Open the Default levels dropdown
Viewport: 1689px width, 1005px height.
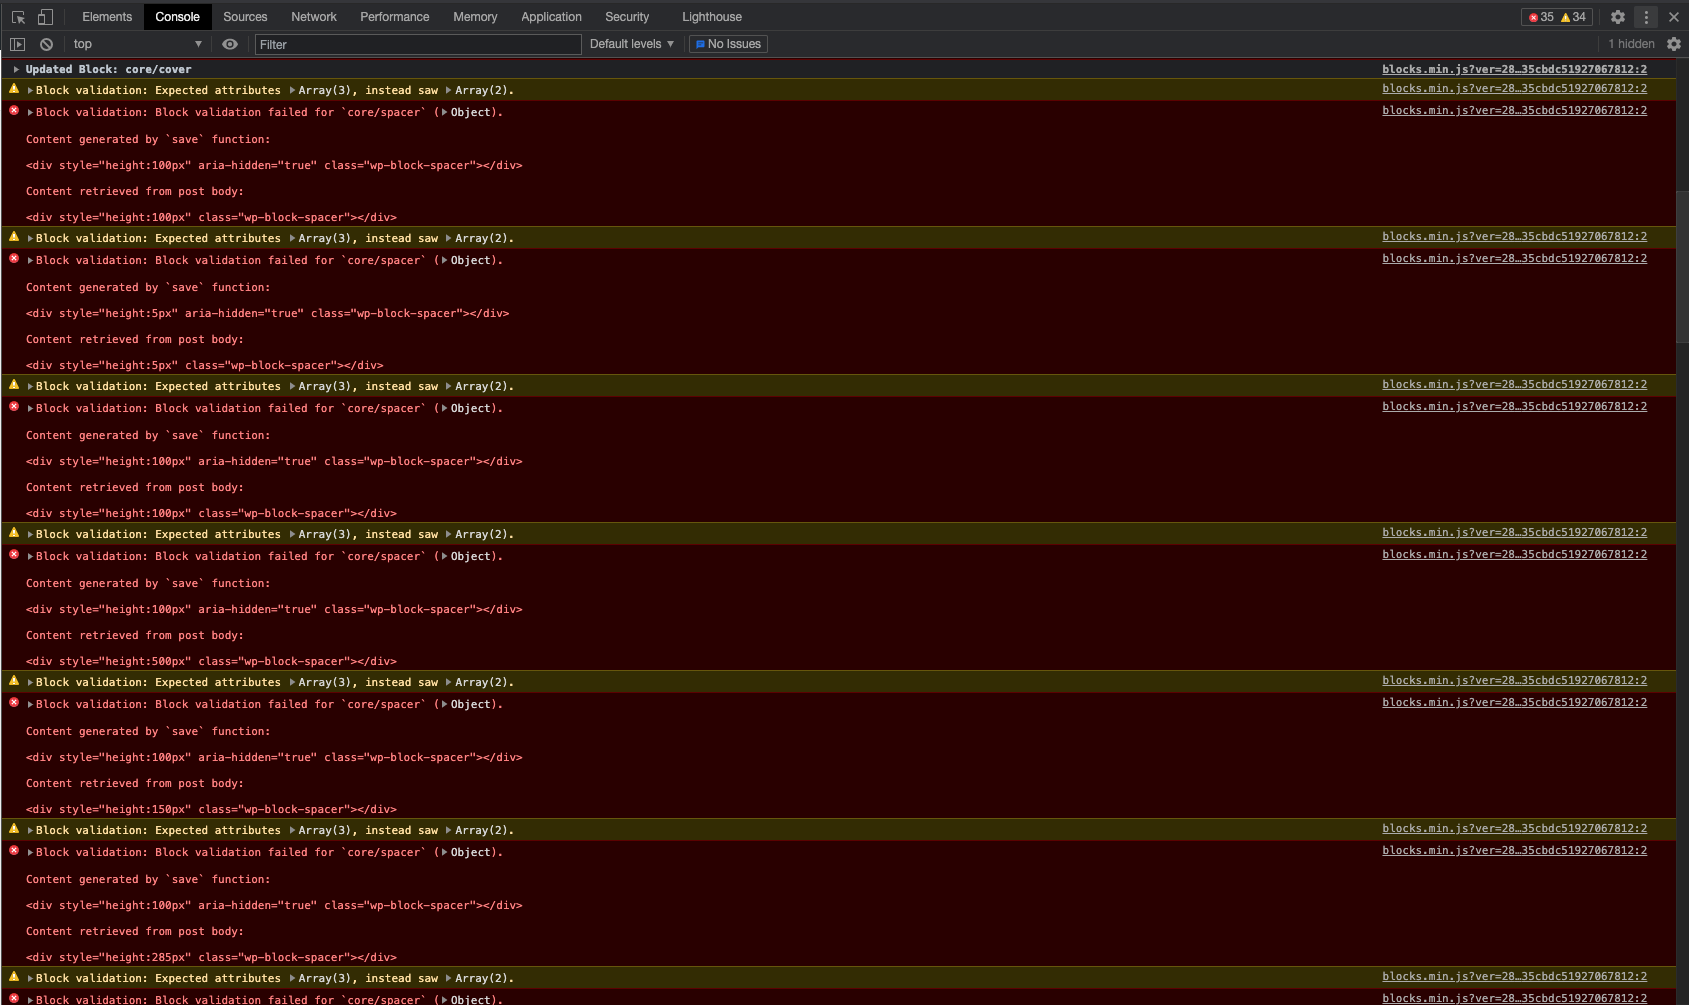coord(632,44)
